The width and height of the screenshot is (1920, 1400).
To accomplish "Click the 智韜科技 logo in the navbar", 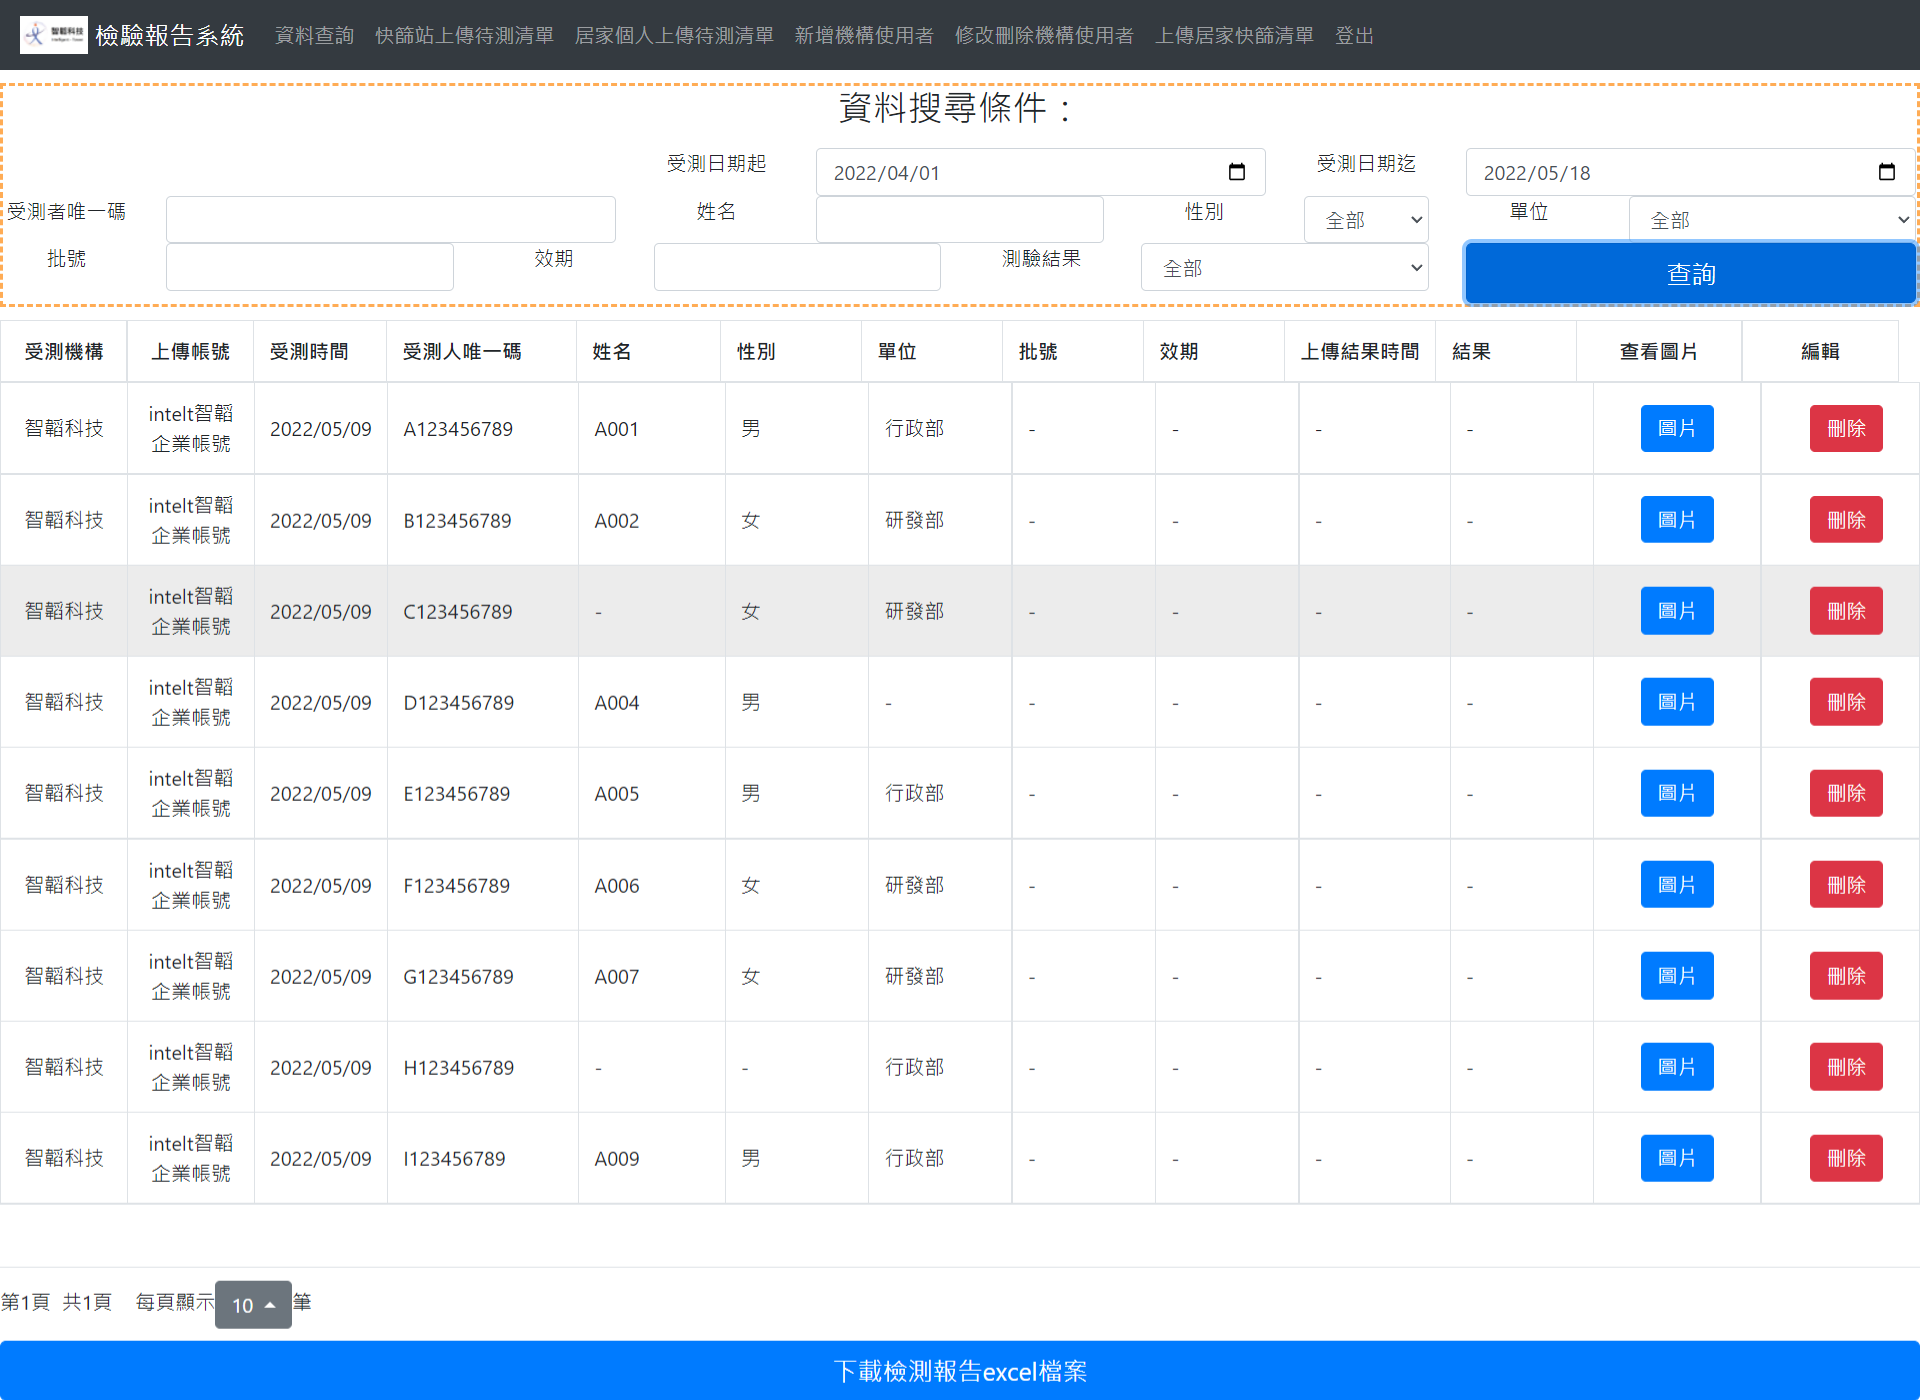I will pos(54,35).
